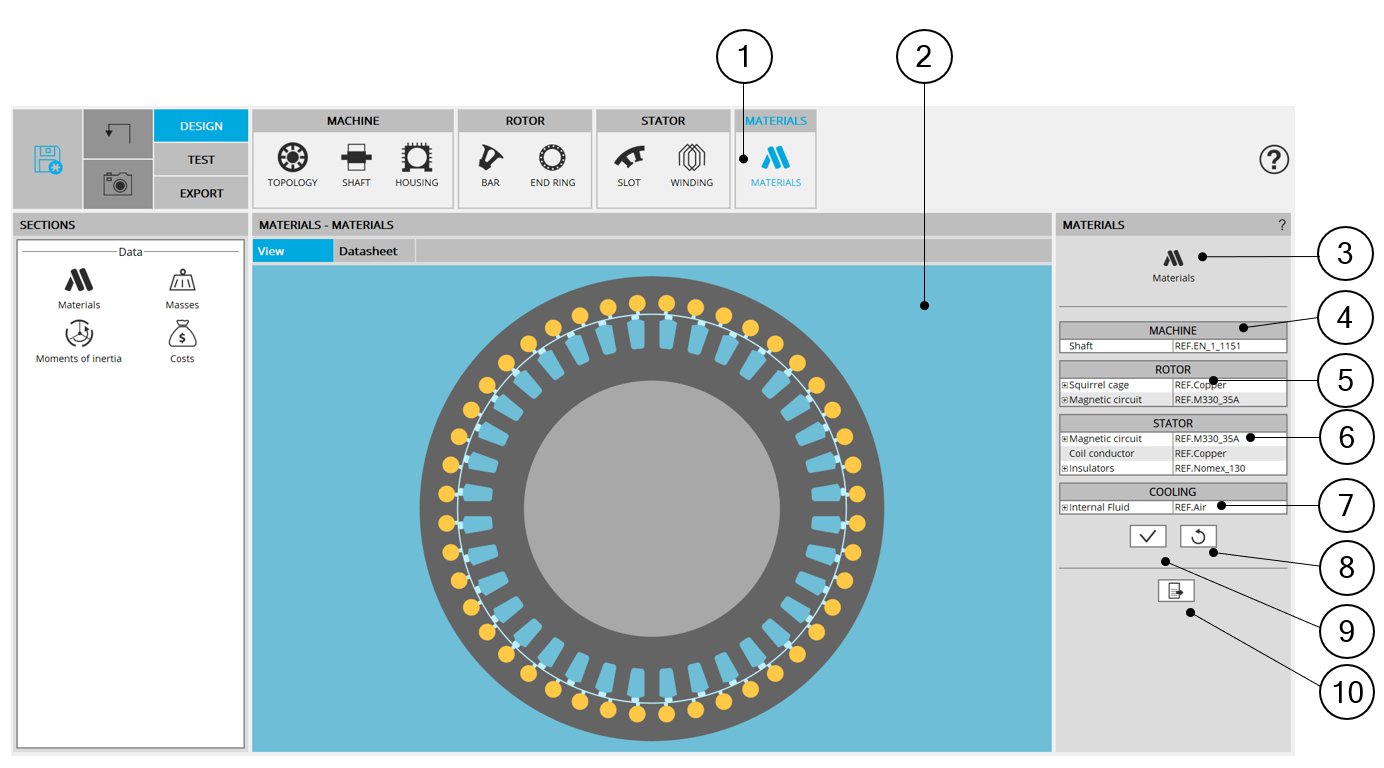Select the rotor Bar icon

pyautogui.click(x=490, y=159)
